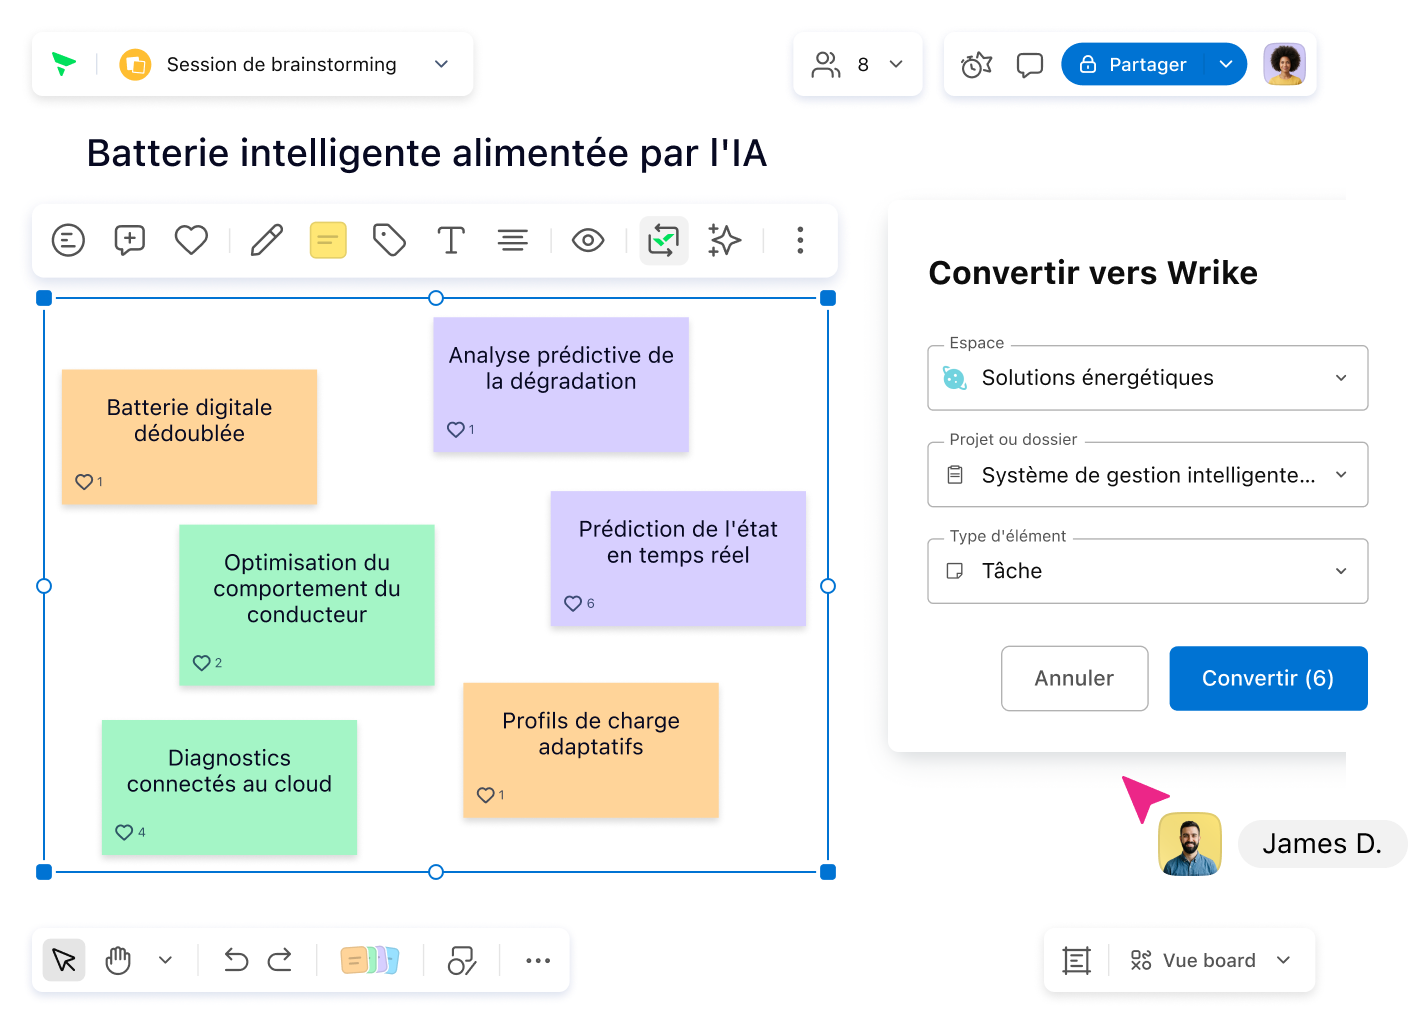Click the bottom-right selection corner handle
The image size is (1408, 1024).
[828, 872]
